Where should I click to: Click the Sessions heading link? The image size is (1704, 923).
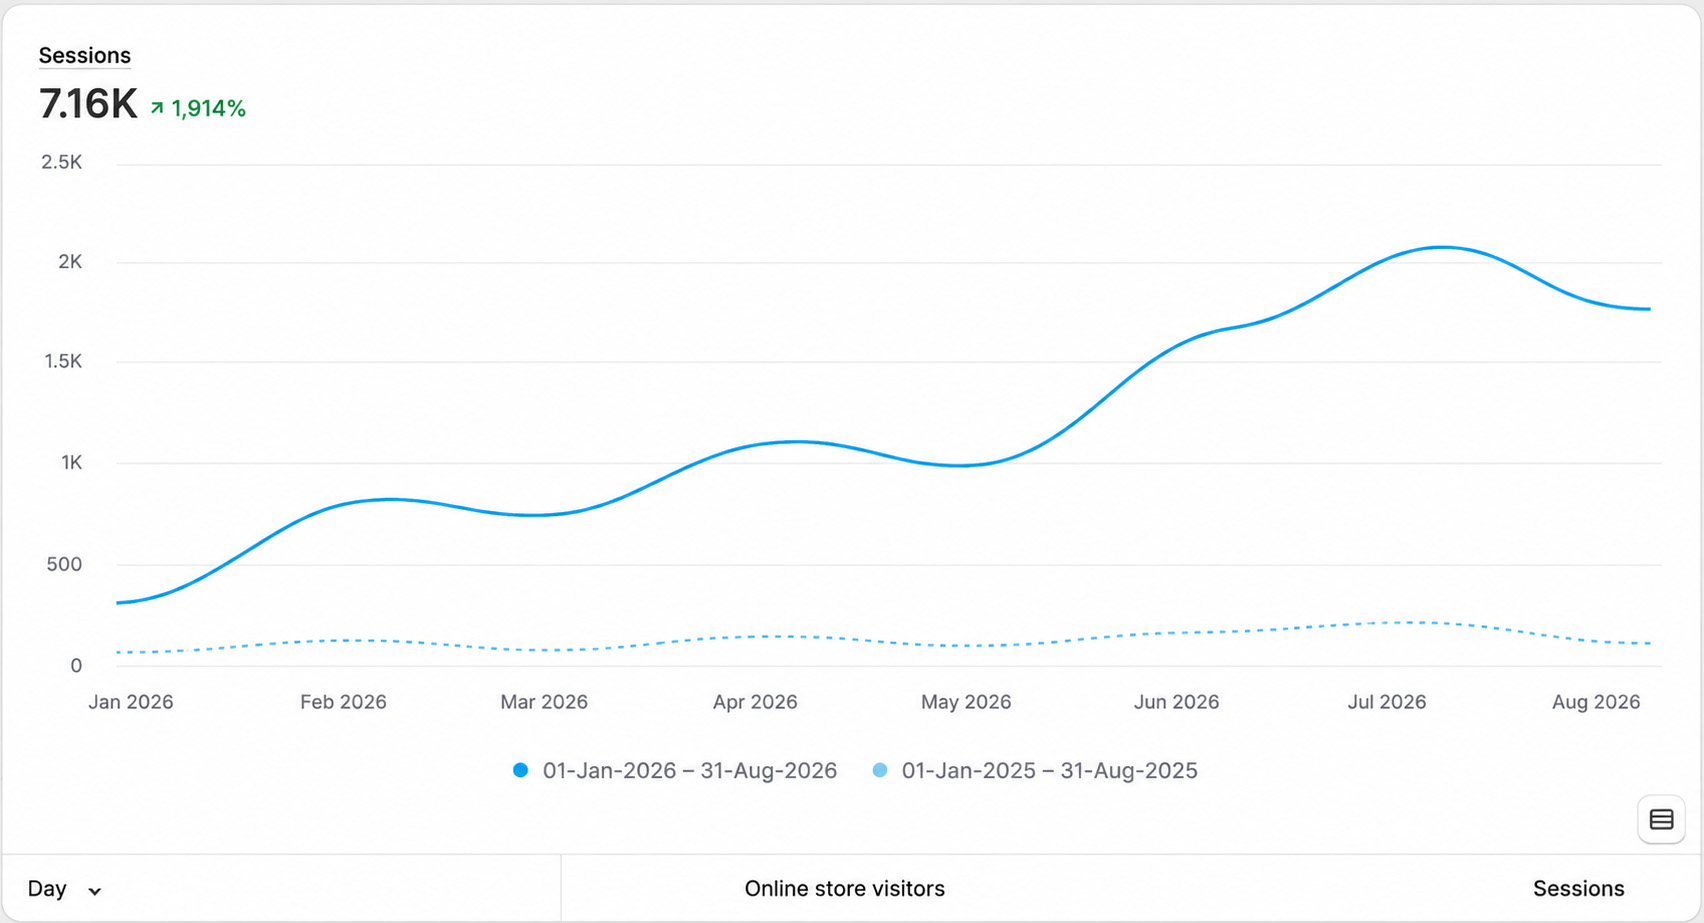pyautogui.click(x=85, y=56)
